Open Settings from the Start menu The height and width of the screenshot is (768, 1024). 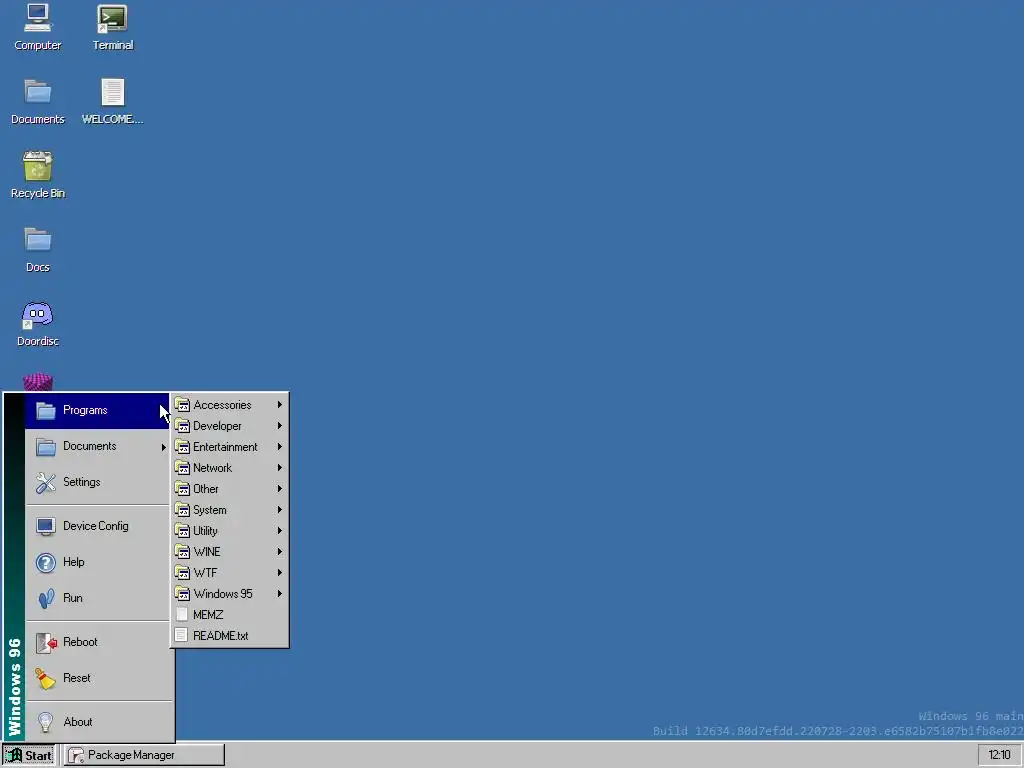[97, 483]
